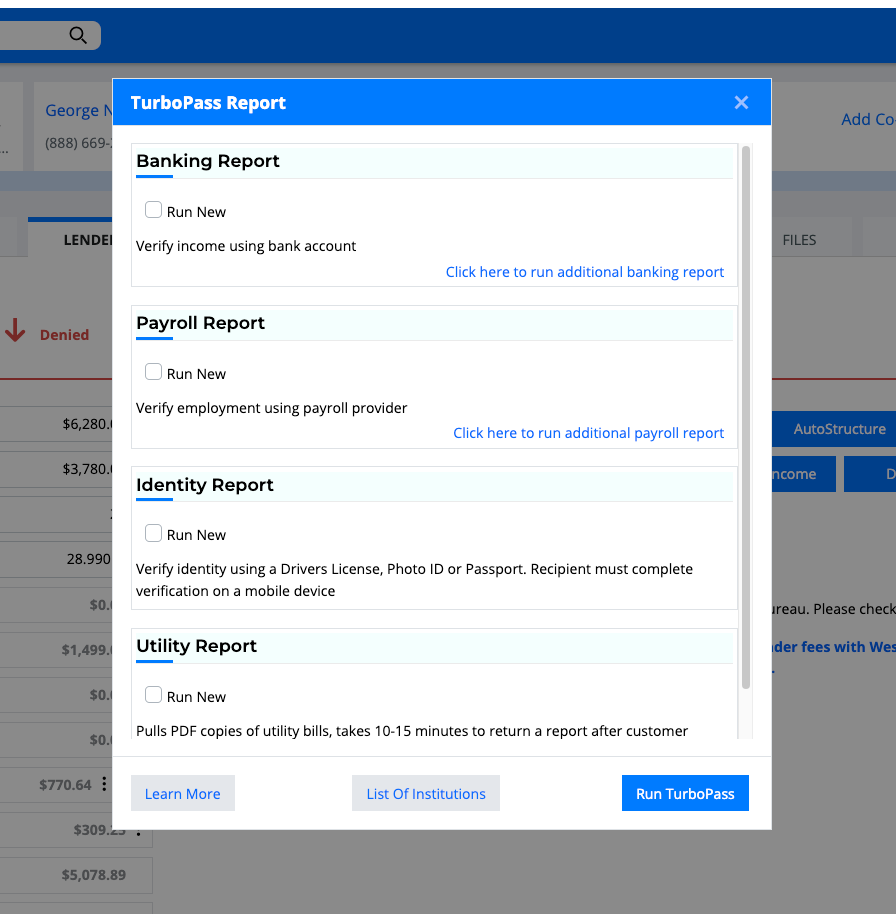Screen dimensions: 896x914
Task: Open three-dot menu beside $770.64
Action: pyautogui.click(x=104, y=784)
